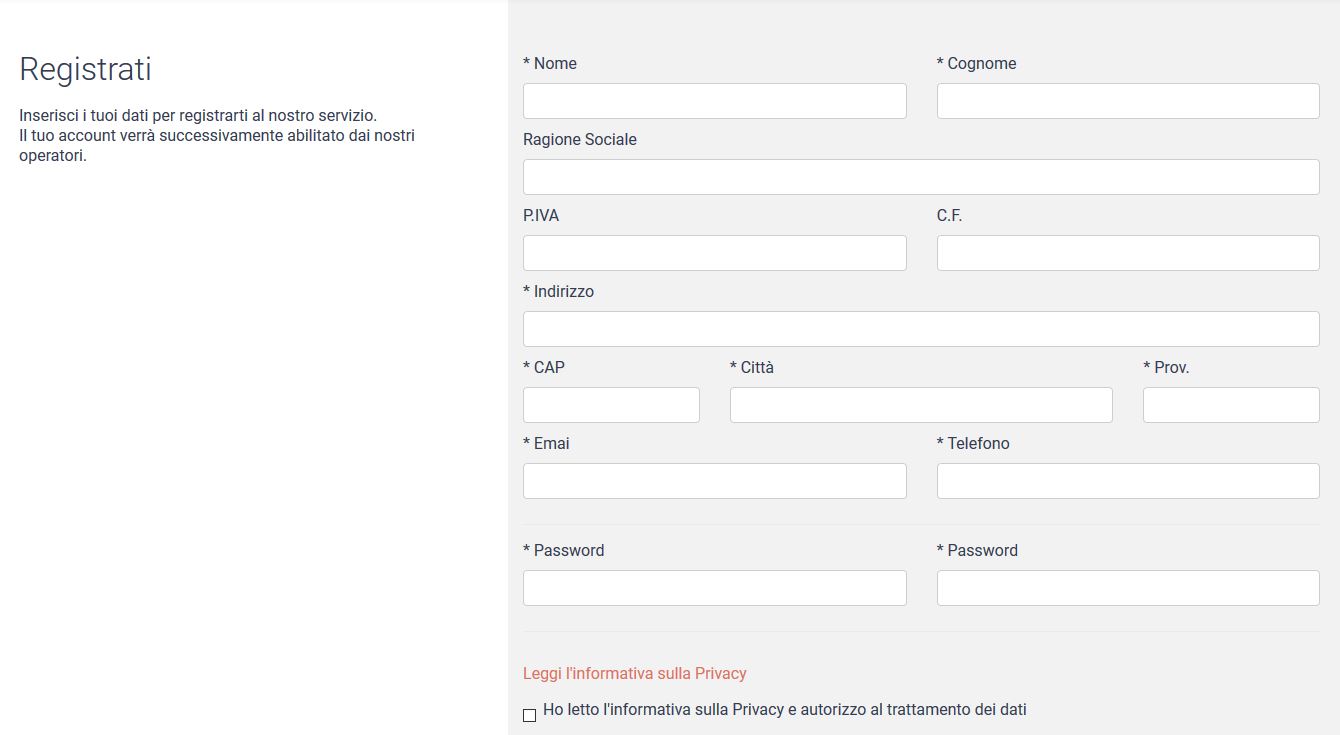Open Leggi l'informativa sulla Privacy link

pos(635,673)
